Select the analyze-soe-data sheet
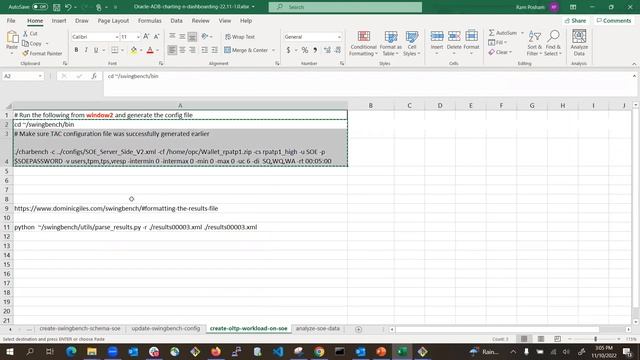 [318, 329]
